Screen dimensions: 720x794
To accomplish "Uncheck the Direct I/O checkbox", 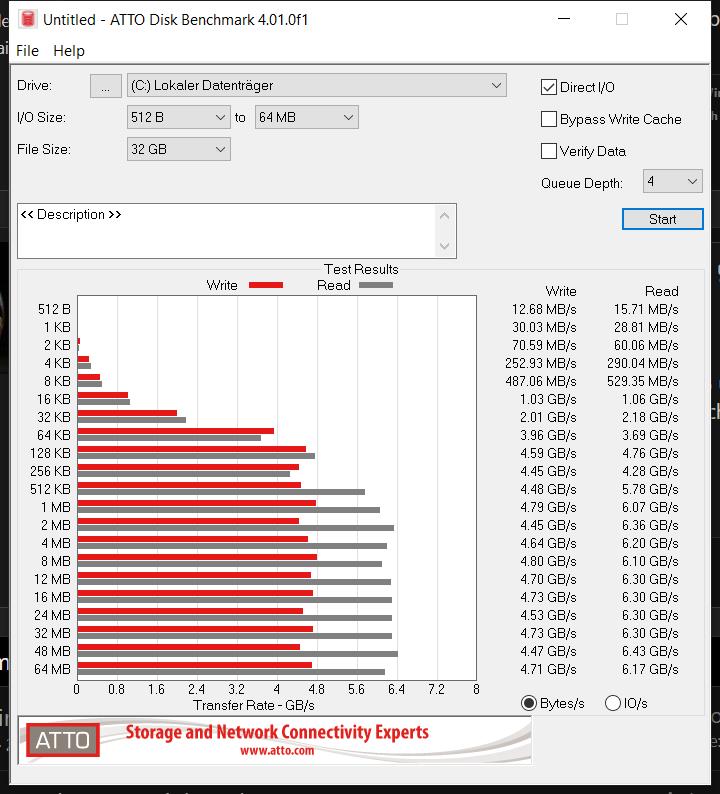I will coord(549,87).
